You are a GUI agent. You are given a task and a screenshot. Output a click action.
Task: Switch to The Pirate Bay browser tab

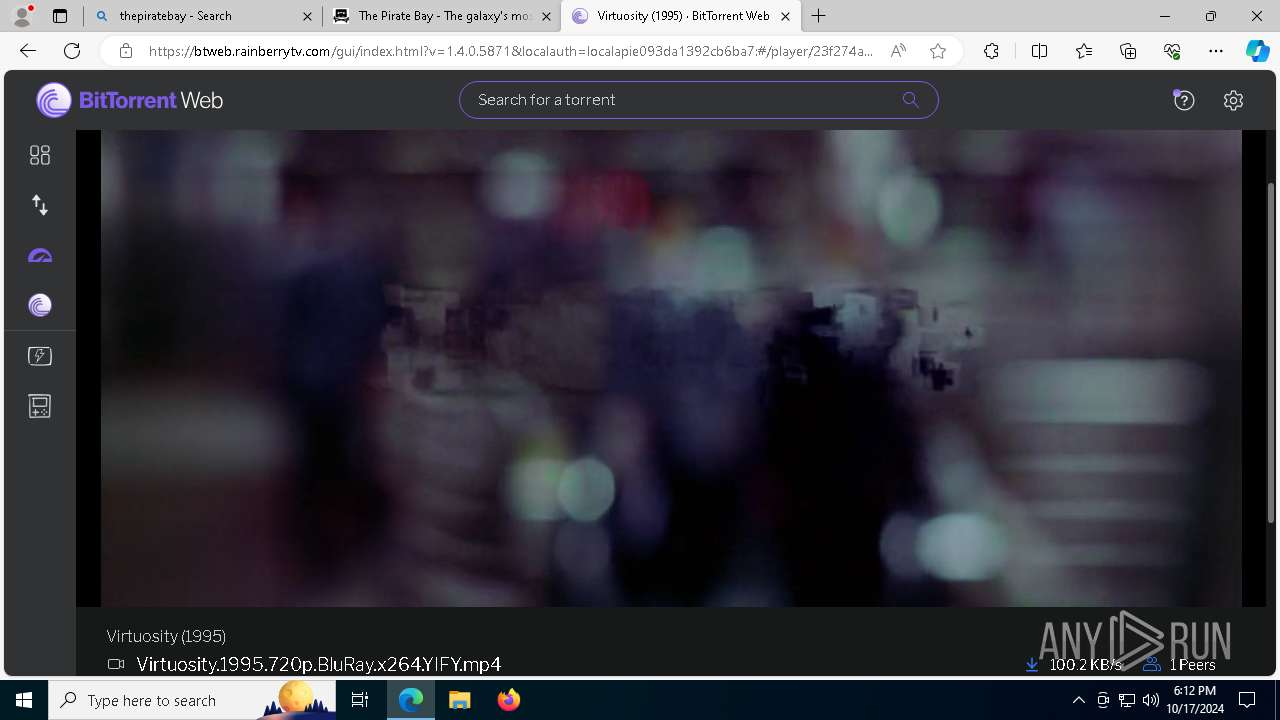click(442, 16)
